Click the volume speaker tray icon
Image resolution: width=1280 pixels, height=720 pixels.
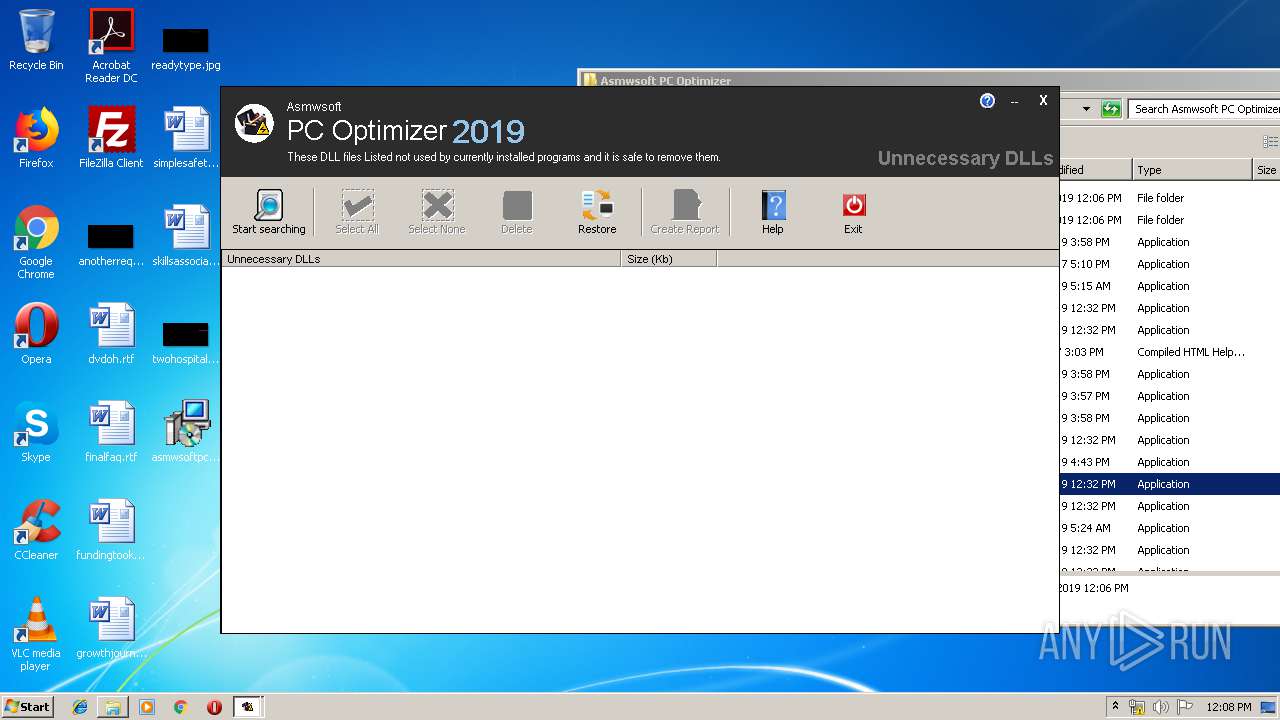pos(1161,707)
